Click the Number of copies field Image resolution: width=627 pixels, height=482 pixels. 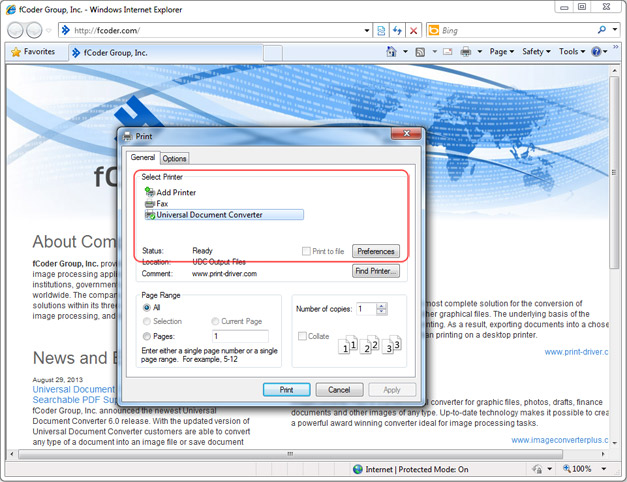(x=366, y=309)
